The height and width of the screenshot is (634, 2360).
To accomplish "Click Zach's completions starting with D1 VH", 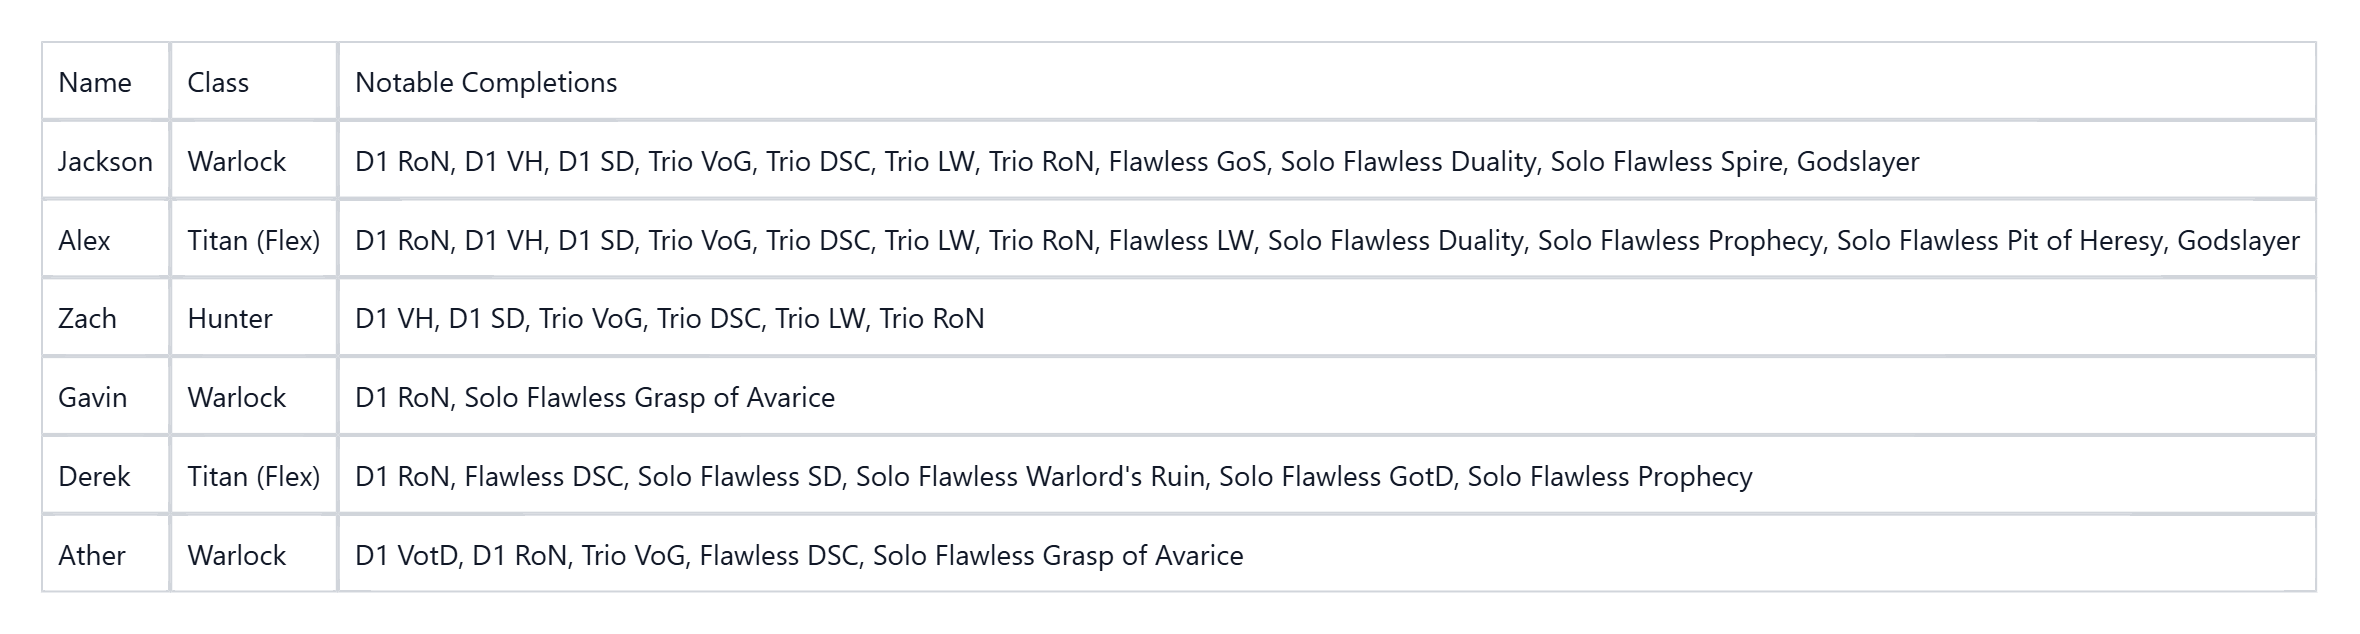I will pos(669,318).
